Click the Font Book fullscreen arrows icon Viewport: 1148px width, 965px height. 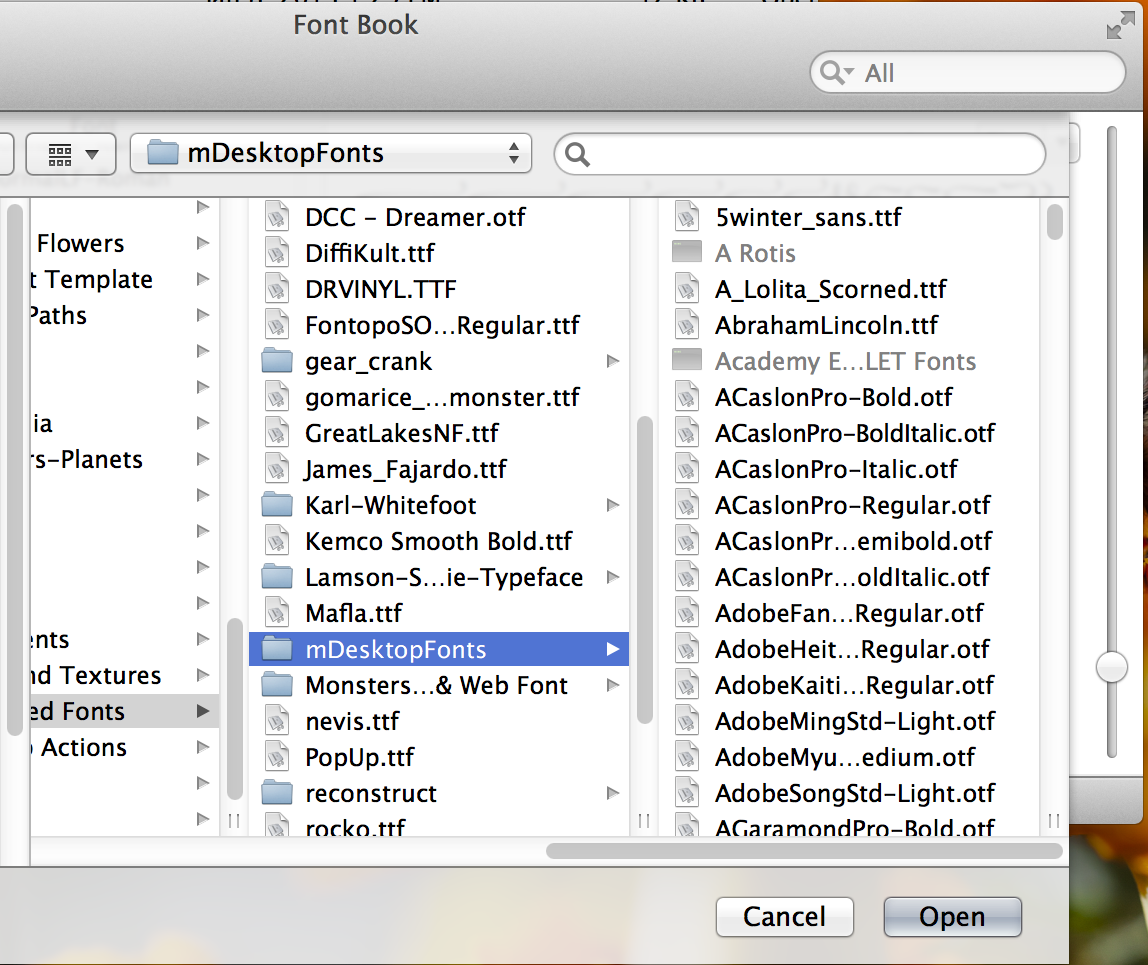1120,25
